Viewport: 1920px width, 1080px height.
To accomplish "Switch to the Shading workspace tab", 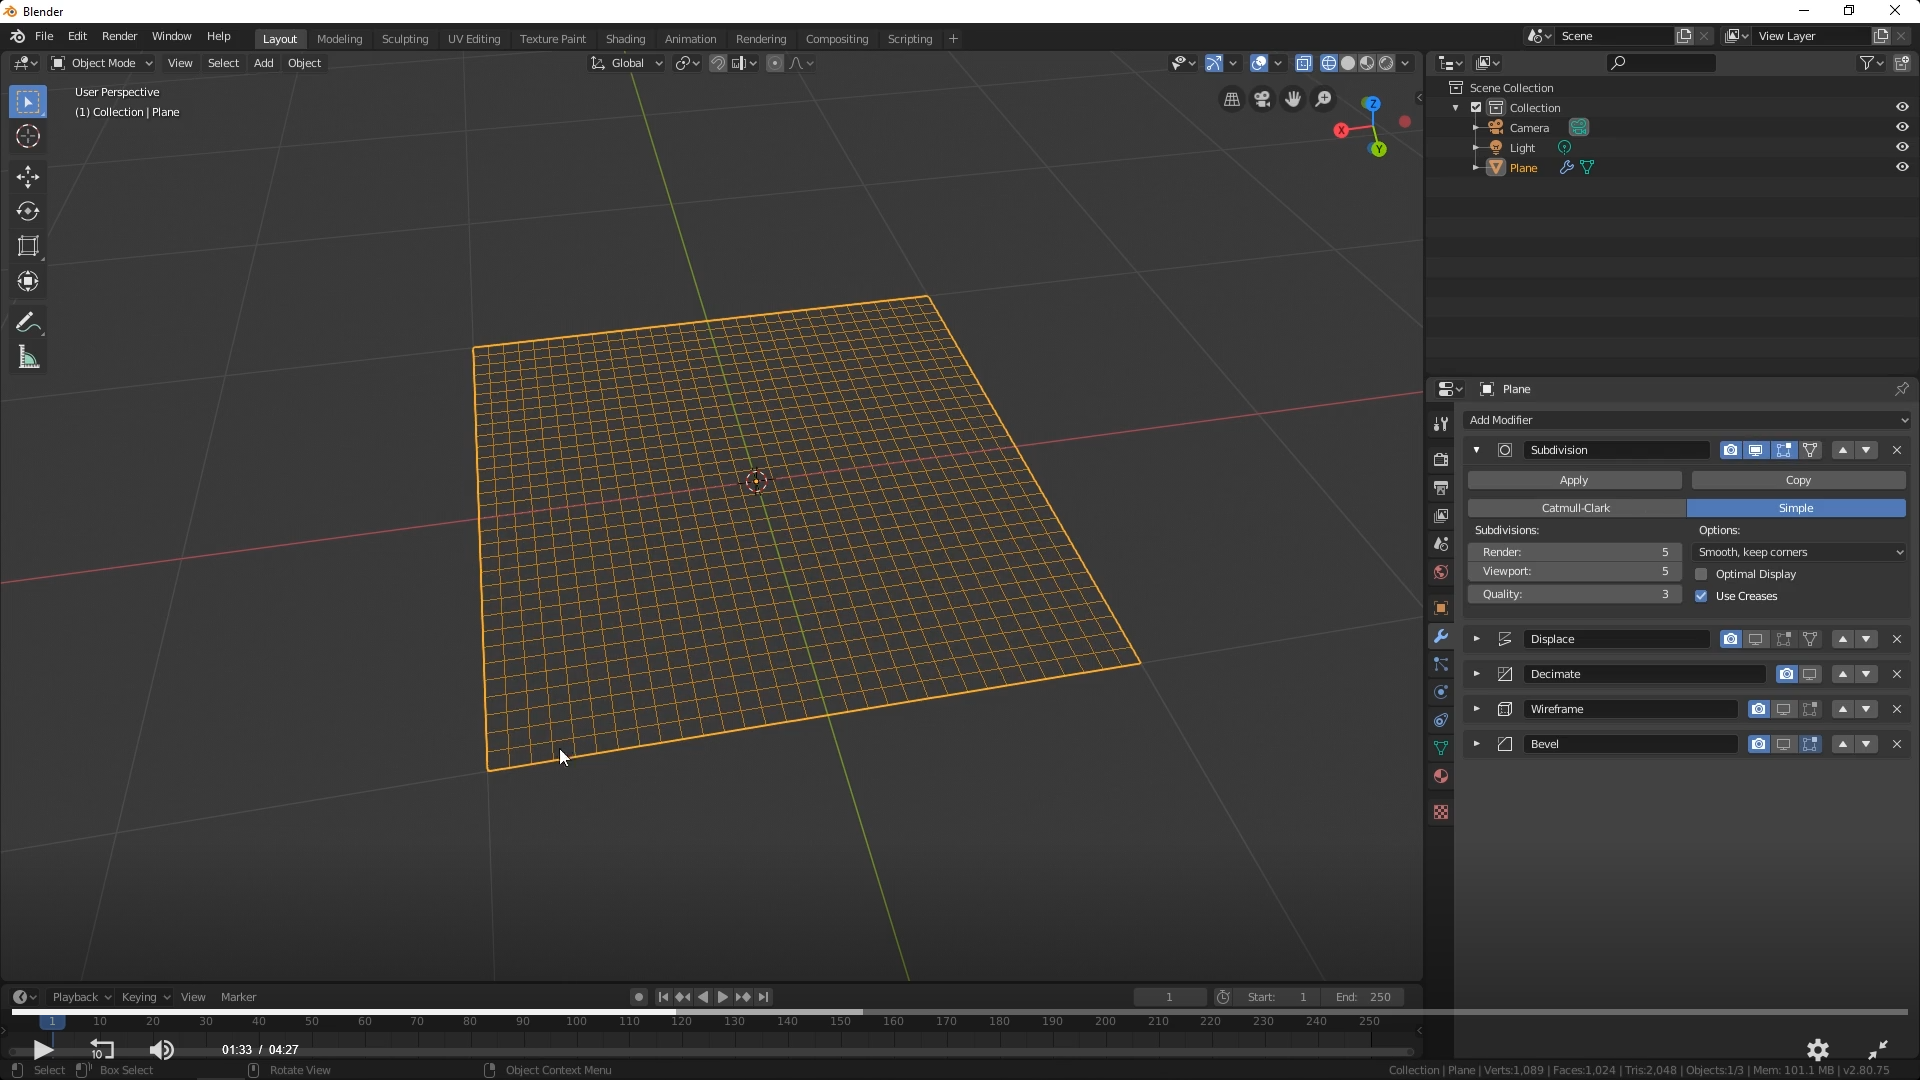I will (x=625, y=39).
